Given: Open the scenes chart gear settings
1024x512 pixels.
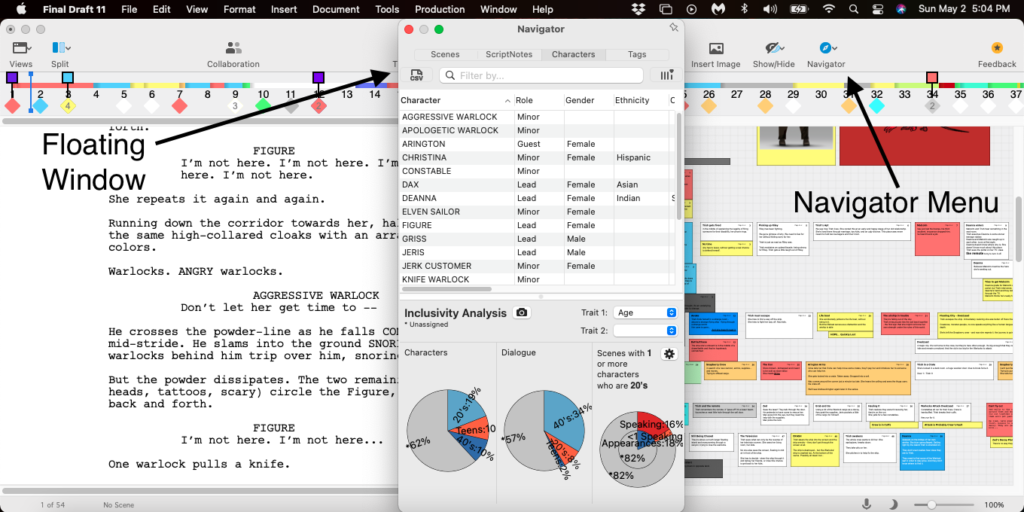Looking at the screenshot, I should click(669, 353).
